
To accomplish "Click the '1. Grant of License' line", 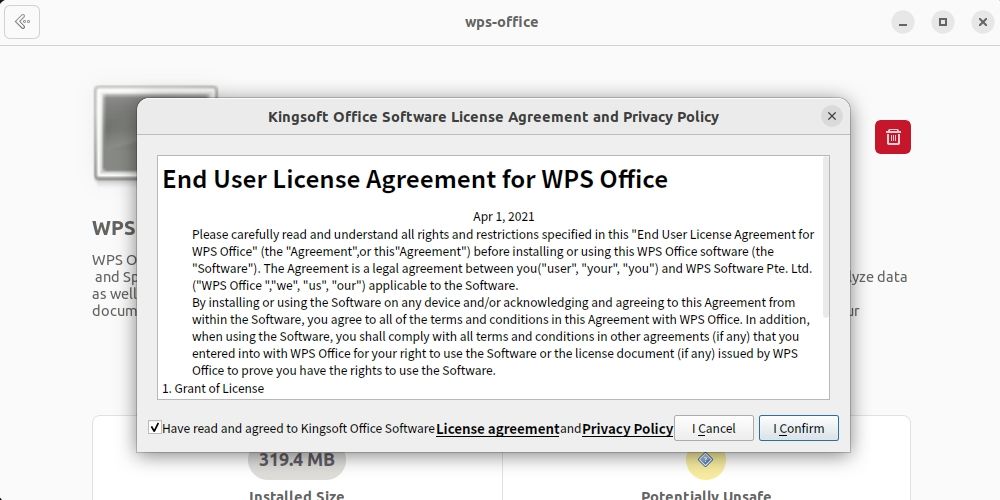I will (213, 388).
